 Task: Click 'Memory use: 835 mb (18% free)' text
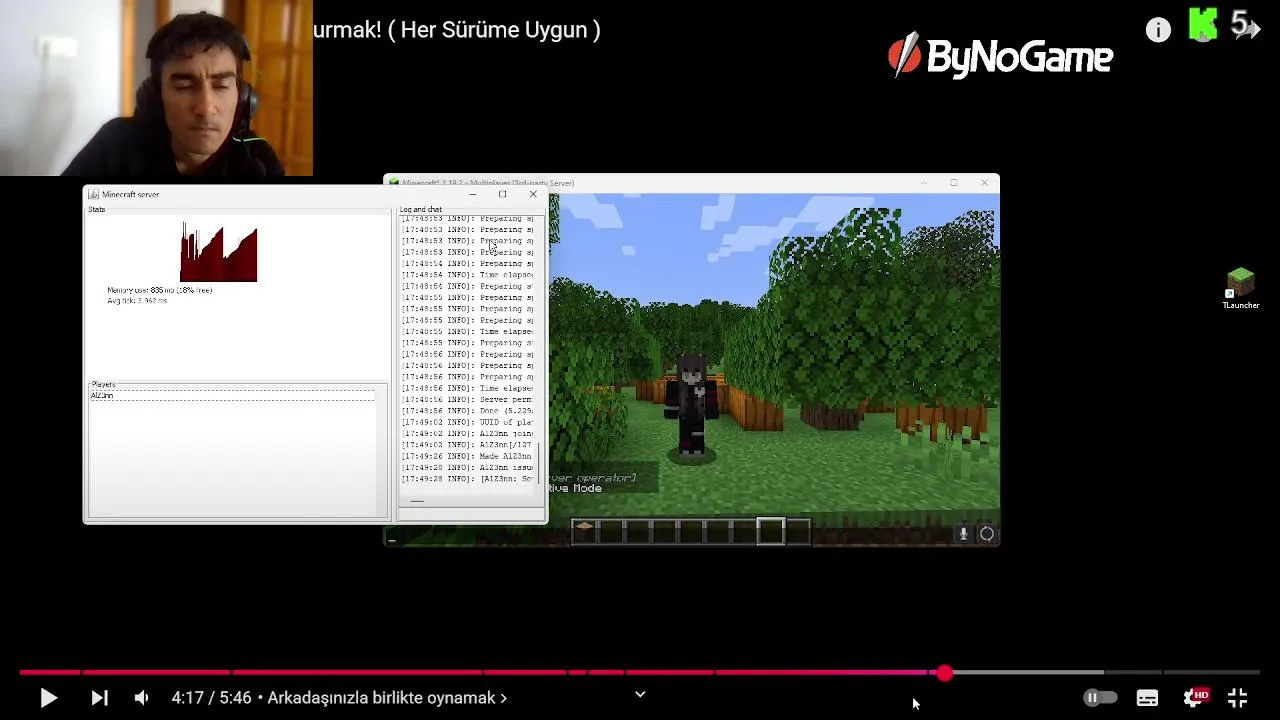[x=160, y=290]
